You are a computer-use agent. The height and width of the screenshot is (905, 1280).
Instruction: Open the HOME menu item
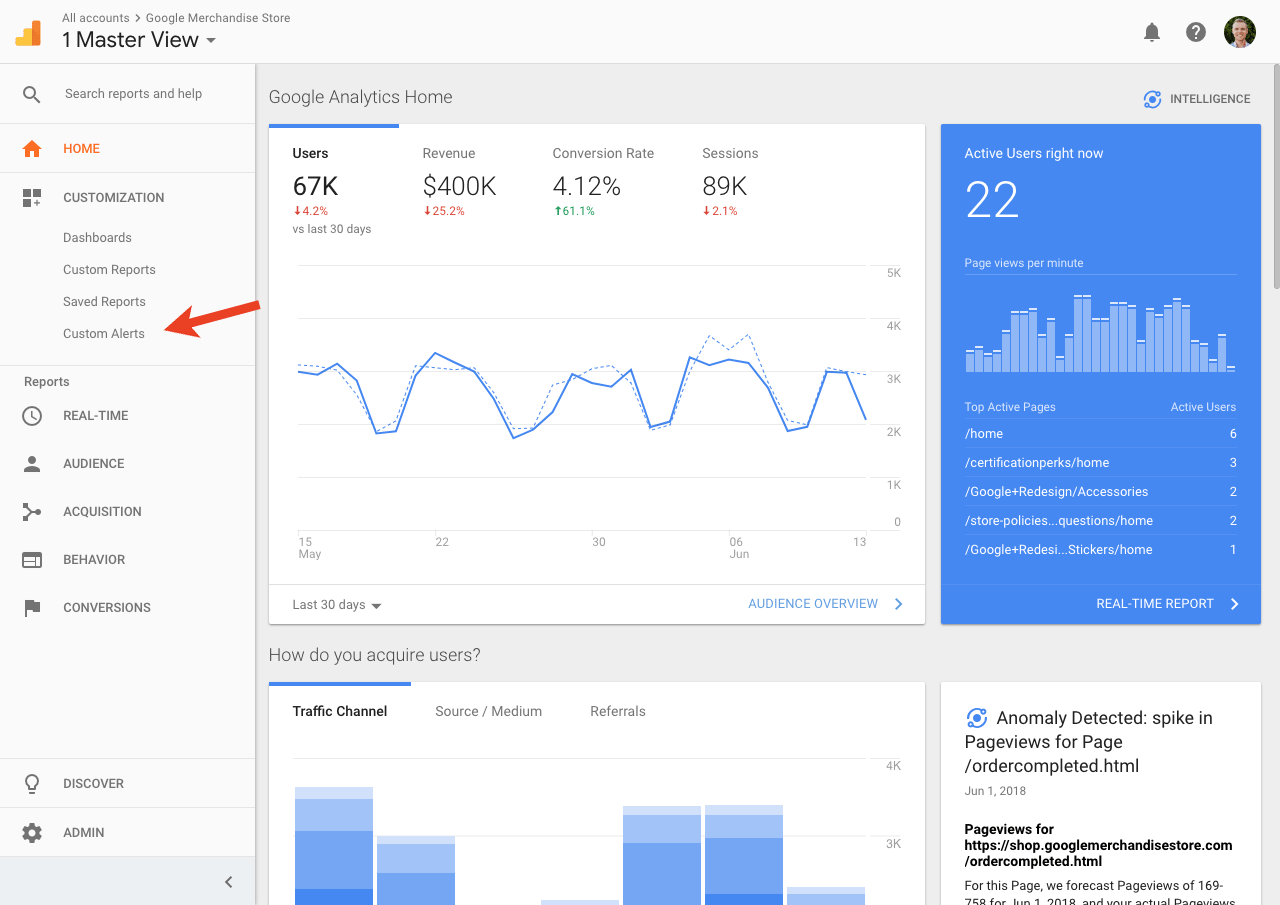pyautogui.click(x=128, y=149)
